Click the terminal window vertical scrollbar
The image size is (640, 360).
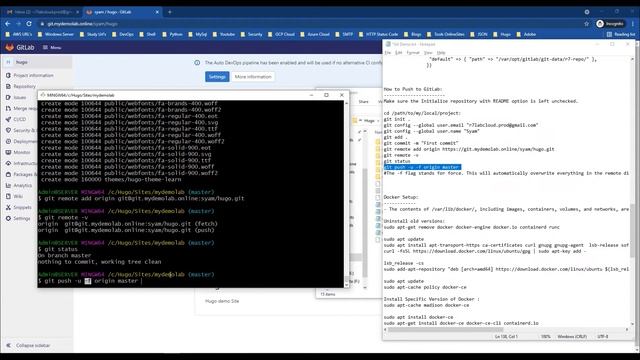coord(347,194)
